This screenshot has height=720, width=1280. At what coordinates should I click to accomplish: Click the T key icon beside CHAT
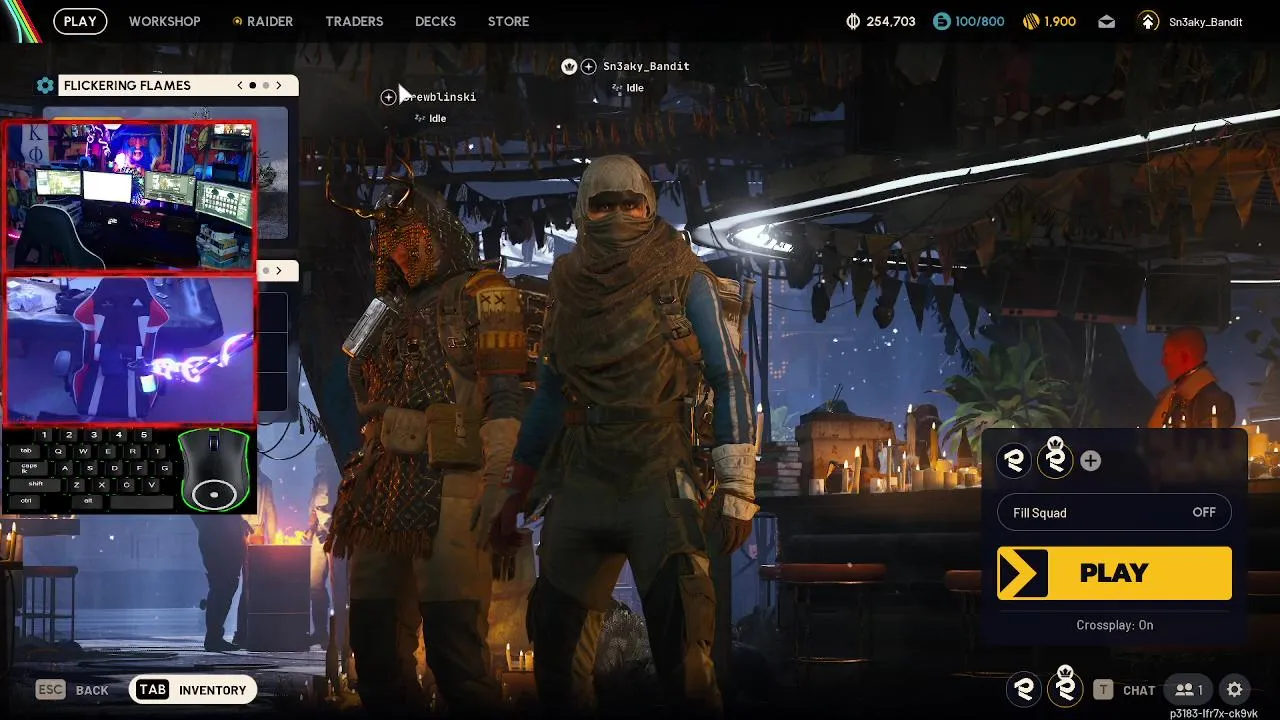[x=1103, y=689]
